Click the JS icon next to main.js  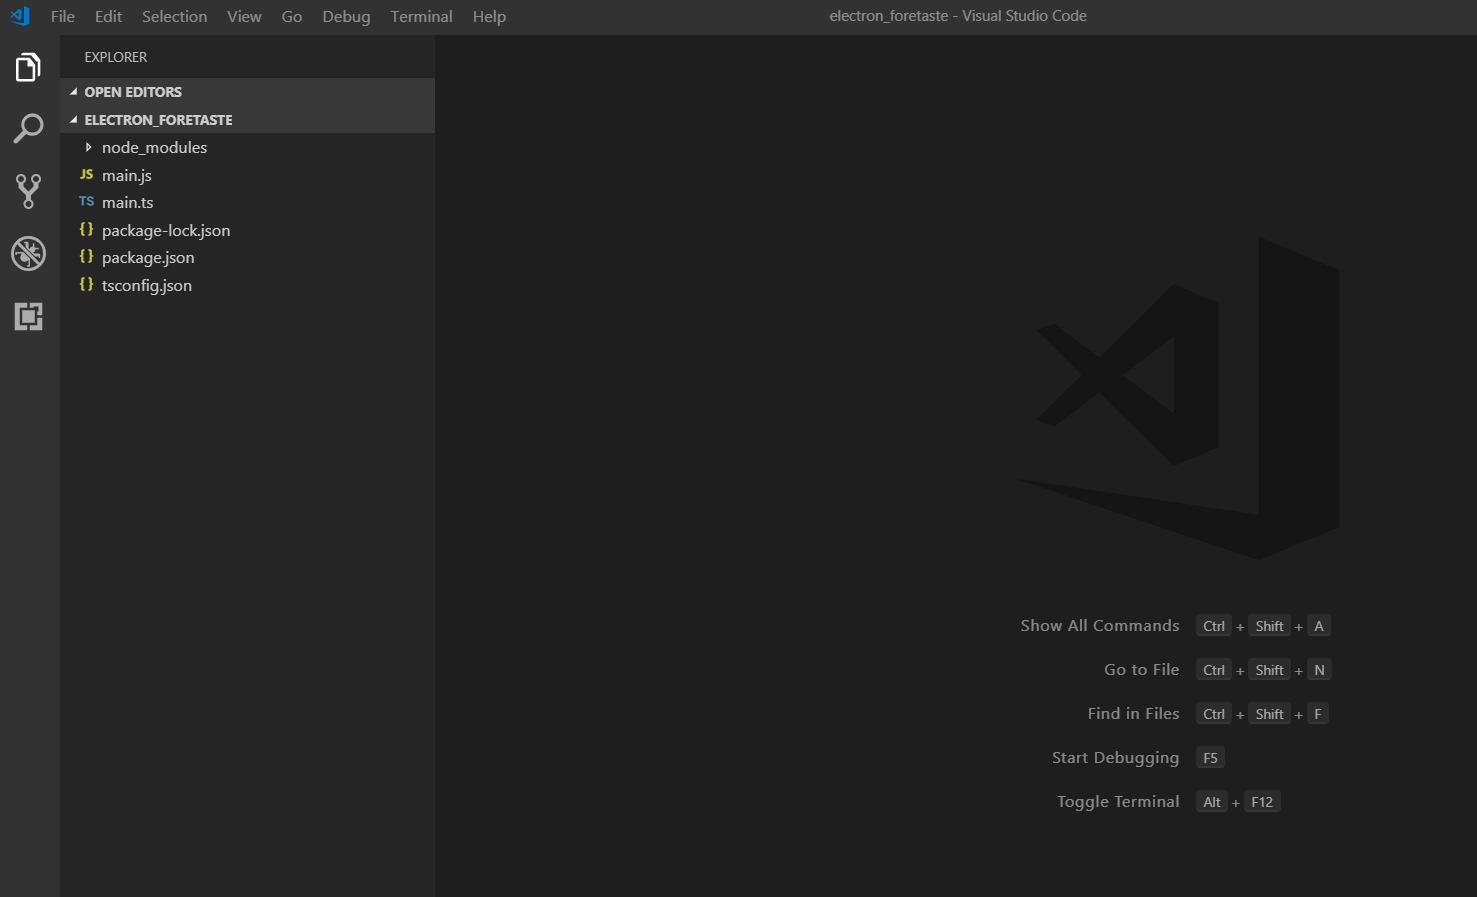click(x=86, y=174)
